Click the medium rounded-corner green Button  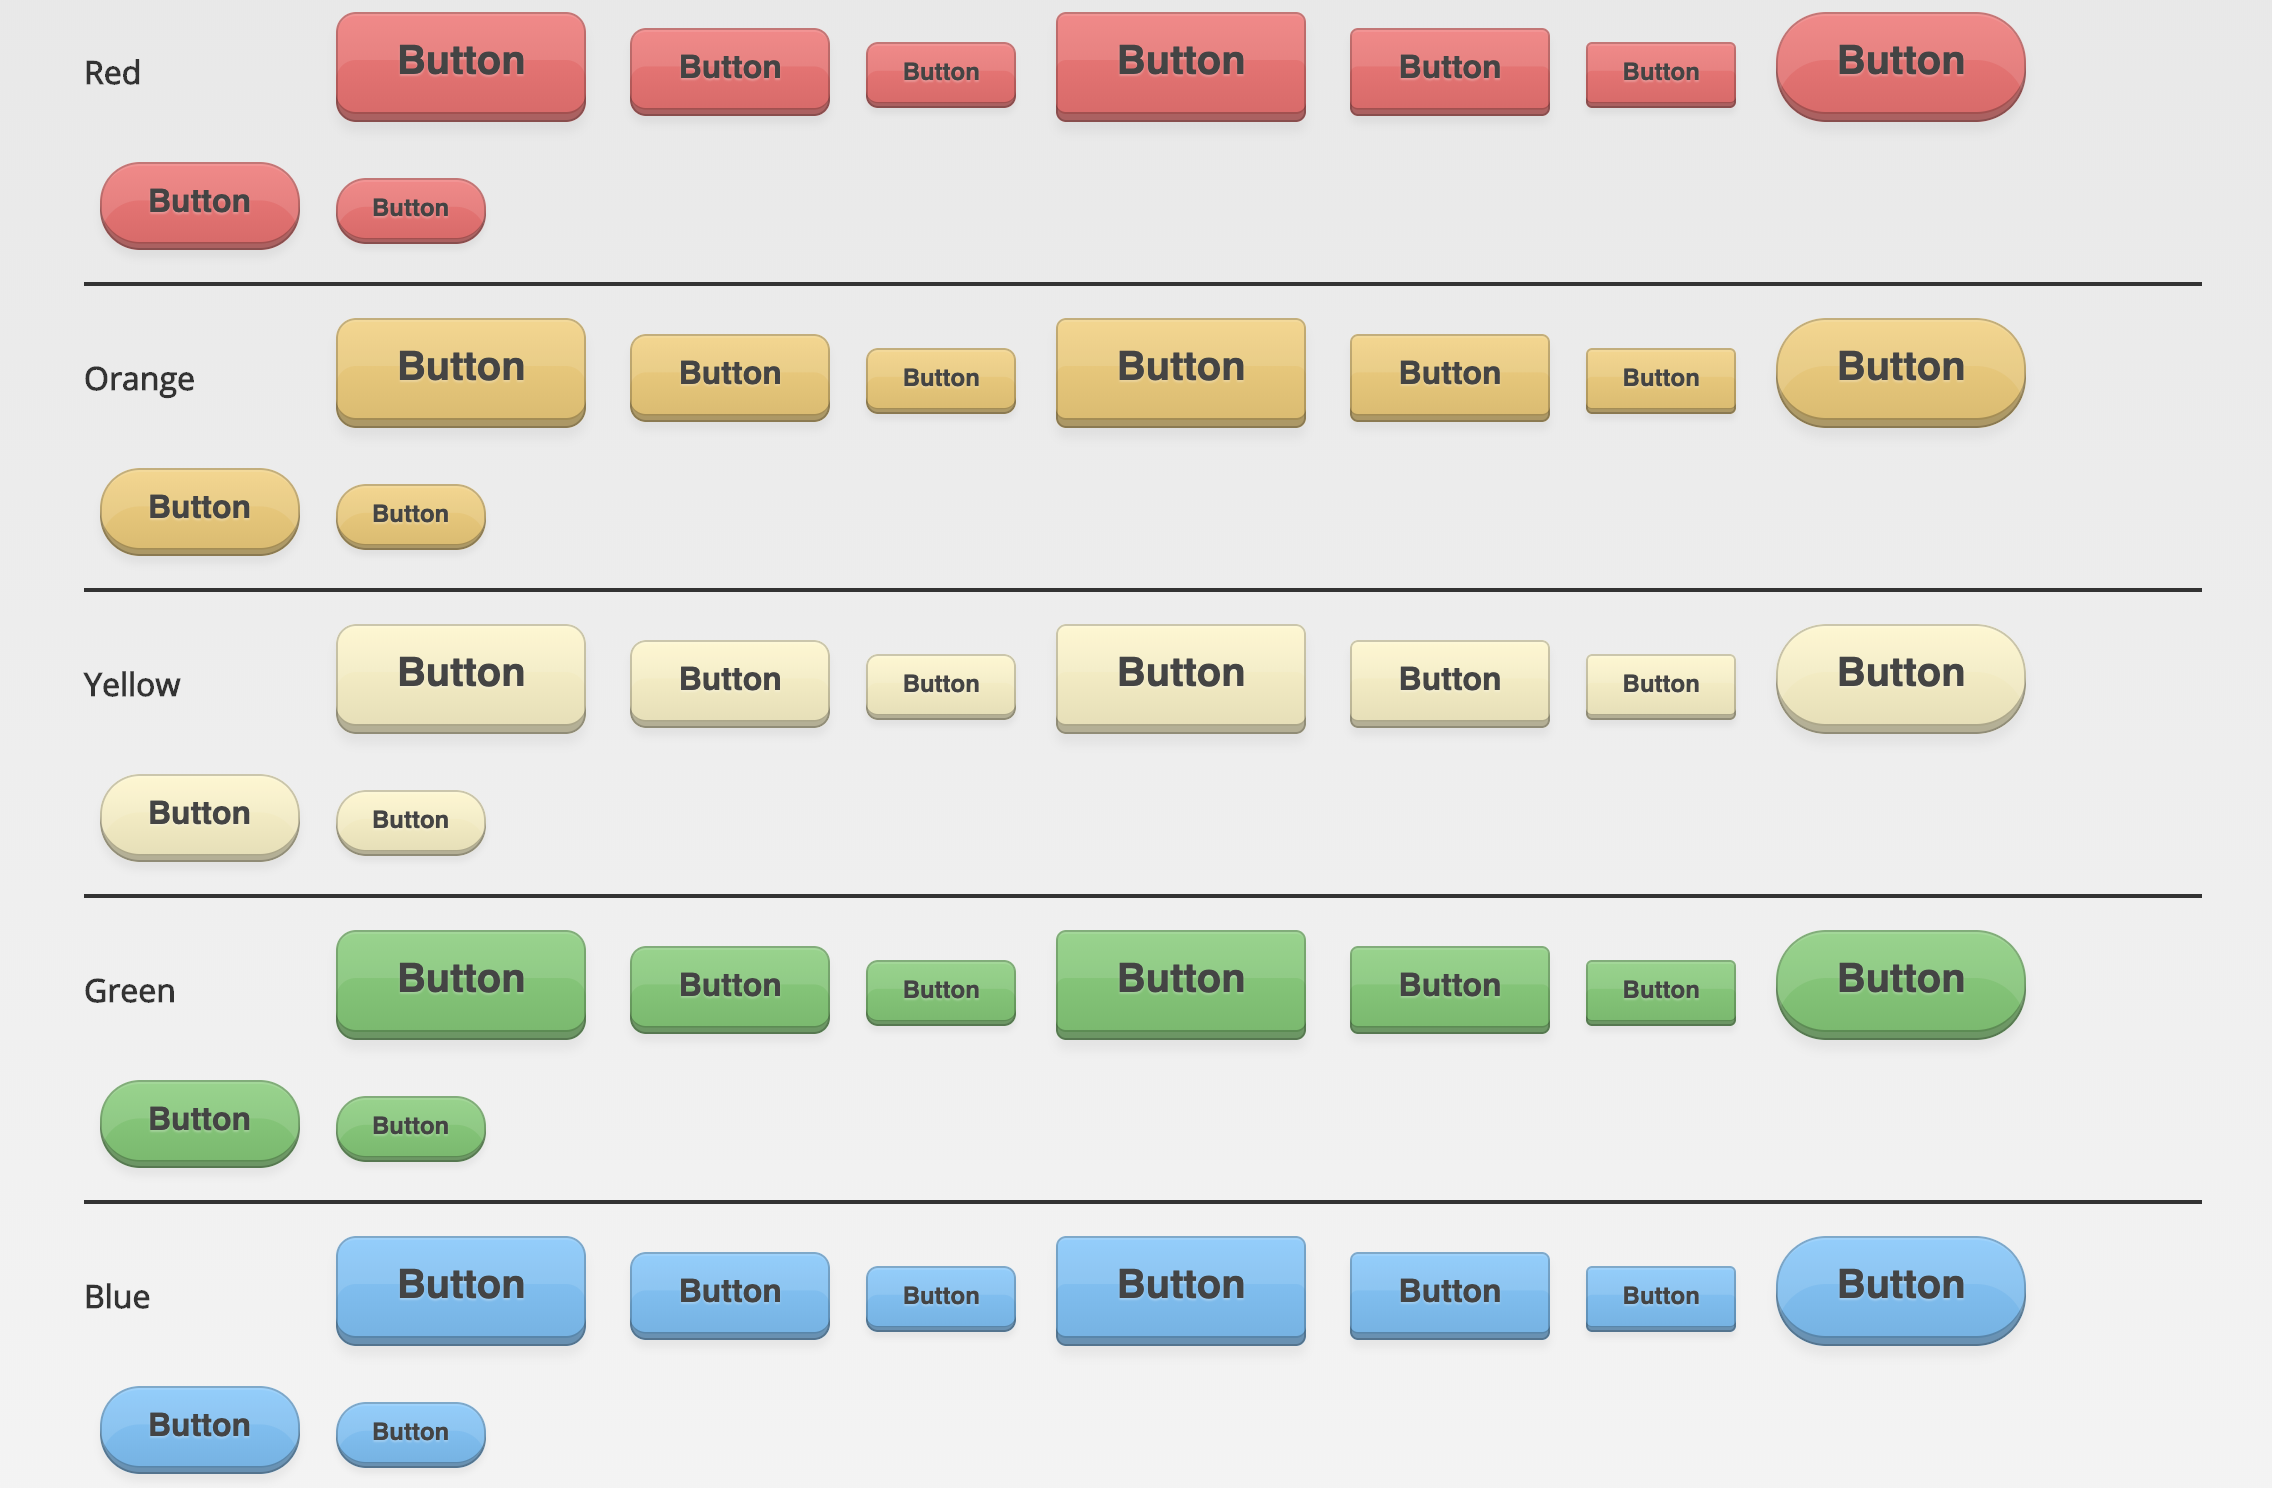coord(730,989)
